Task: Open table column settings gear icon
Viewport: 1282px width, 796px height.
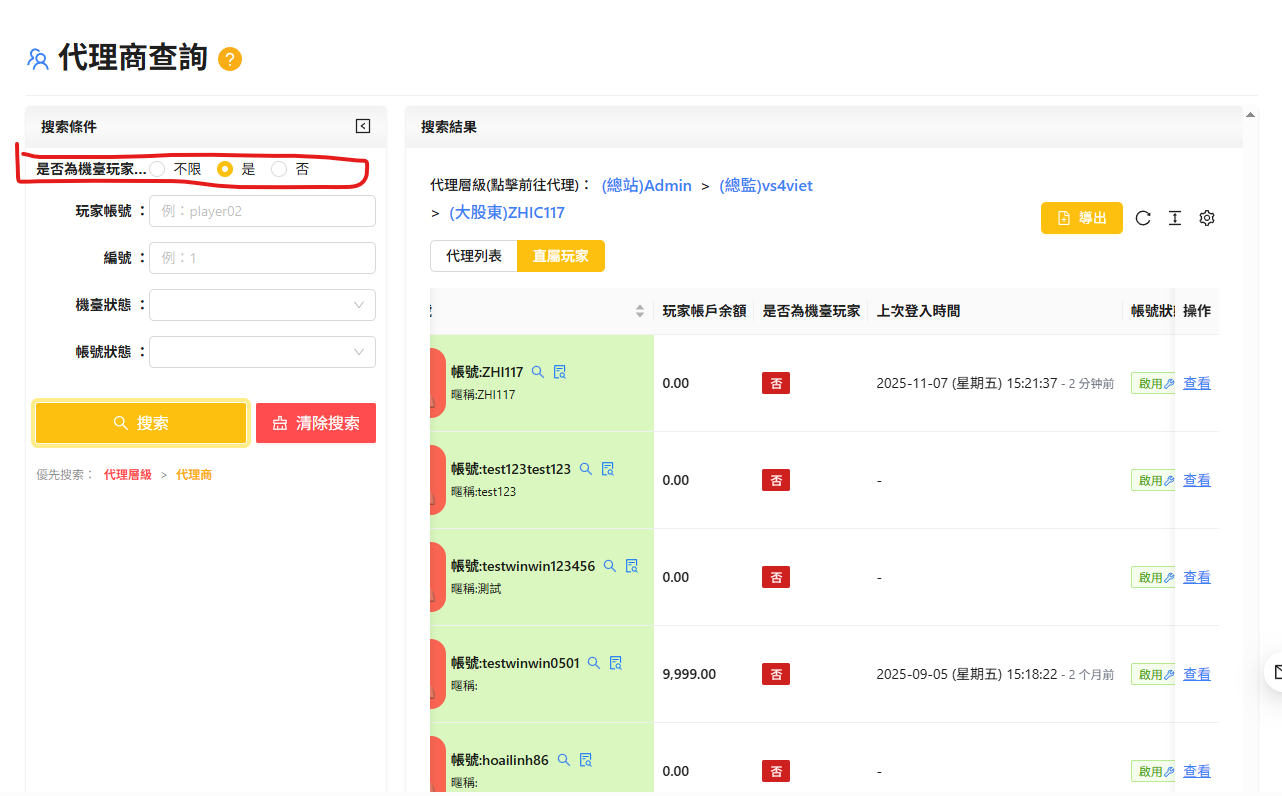Action: click(x=1207, y=218)
